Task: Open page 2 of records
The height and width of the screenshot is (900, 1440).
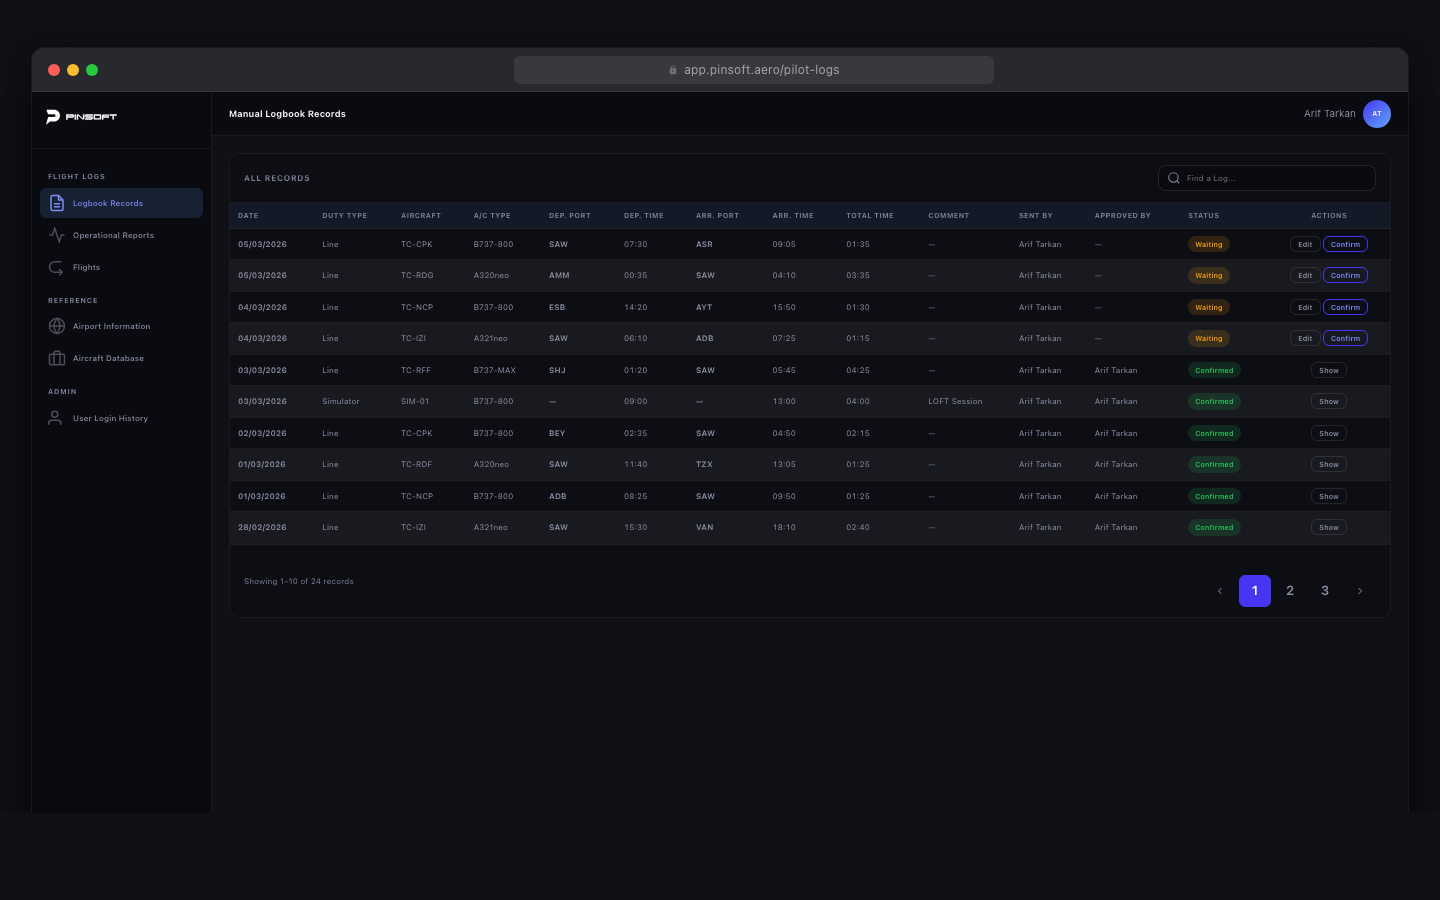Action: pos(1290,591)
